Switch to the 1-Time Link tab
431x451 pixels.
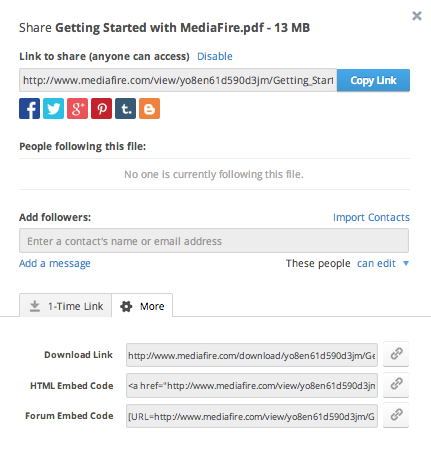tap(66, 306)
